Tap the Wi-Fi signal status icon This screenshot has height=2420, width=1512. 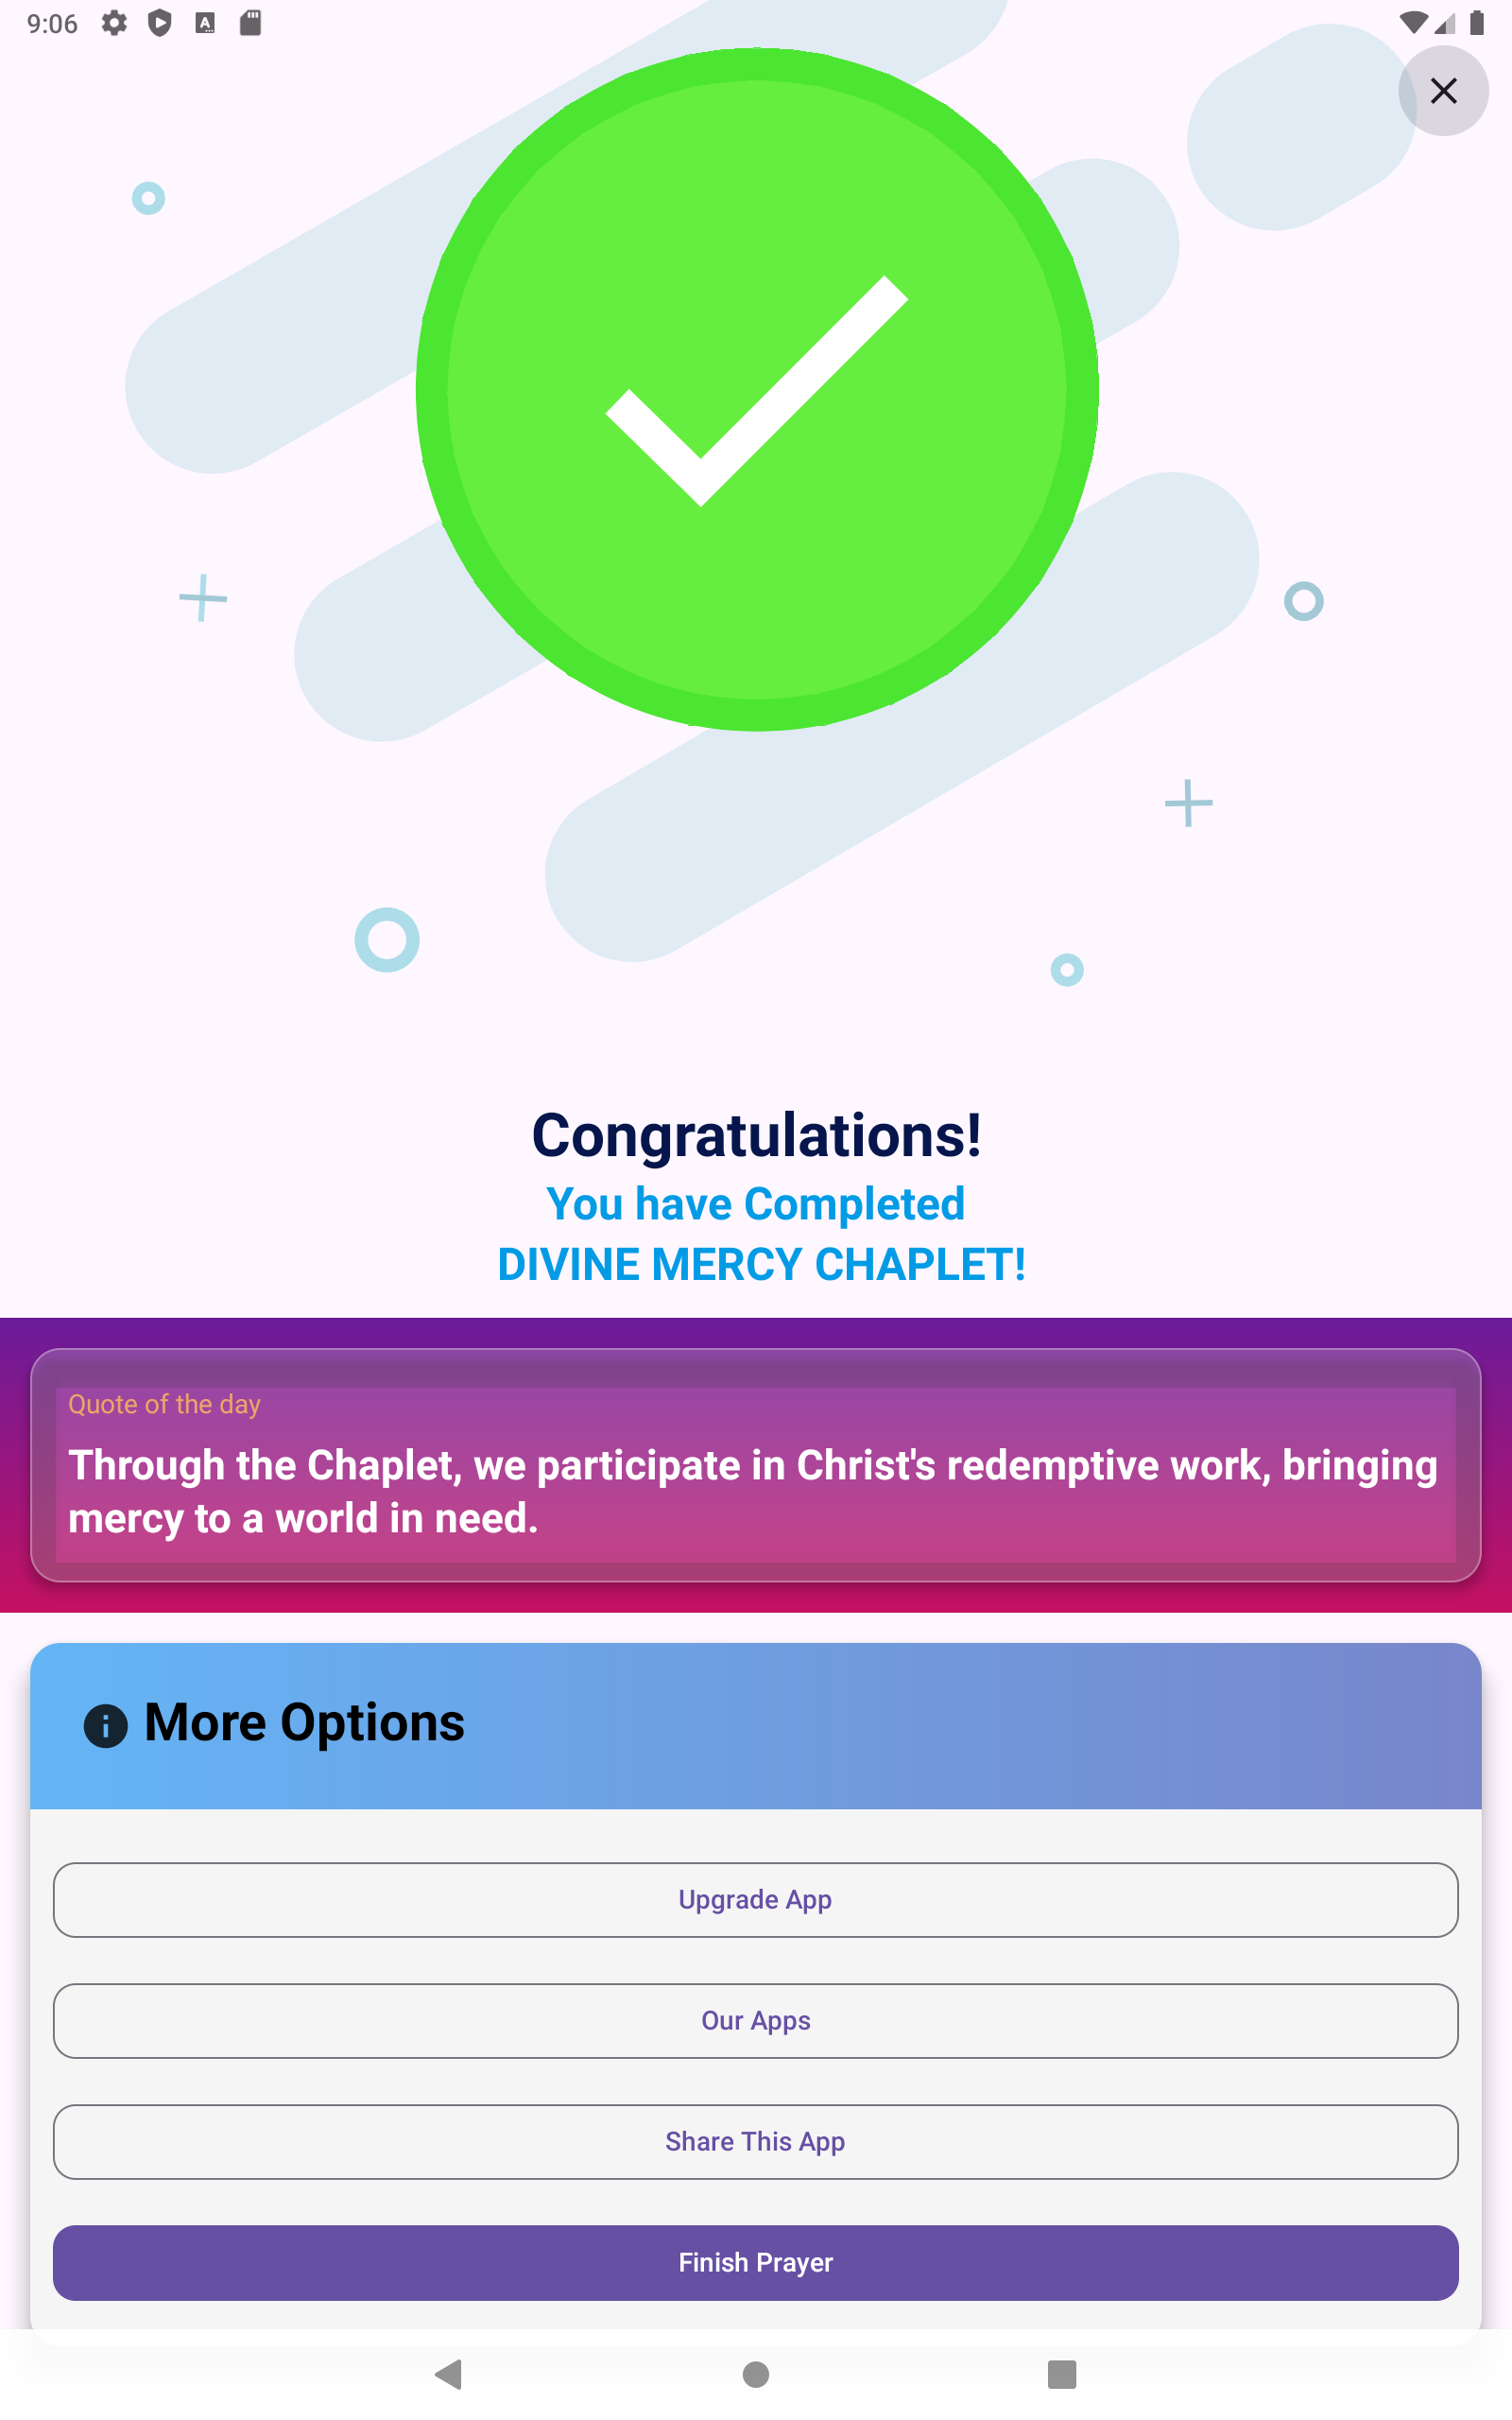coord(1412,23)
